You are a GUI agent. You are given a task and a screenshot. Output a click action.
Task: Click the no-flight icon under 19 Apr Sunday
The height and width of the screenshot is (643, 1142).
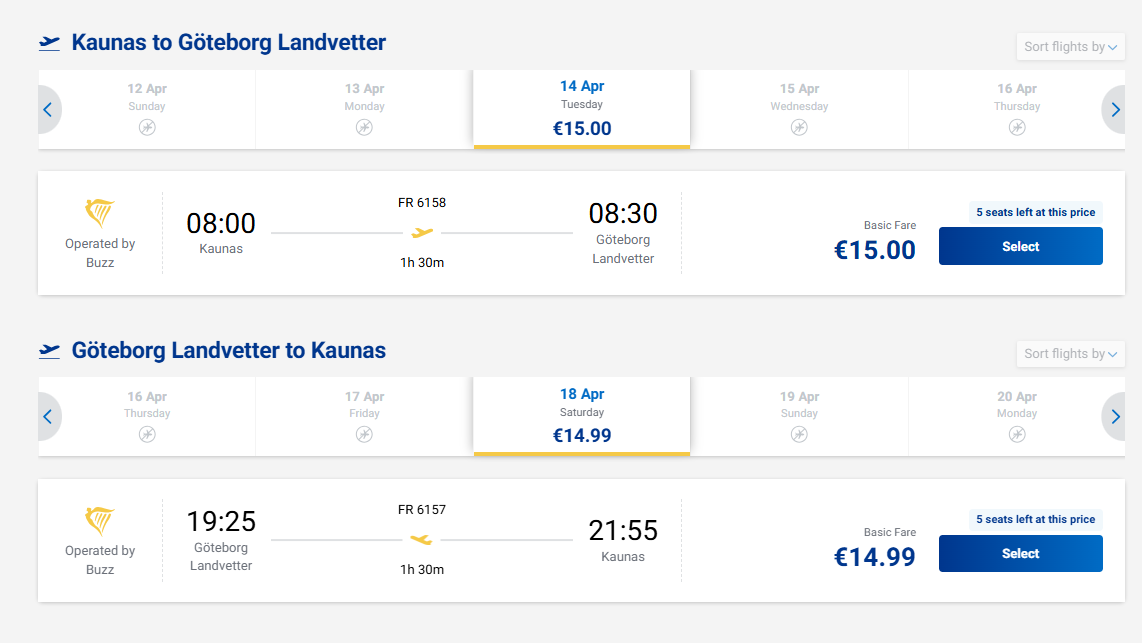[x=799, y=434]
